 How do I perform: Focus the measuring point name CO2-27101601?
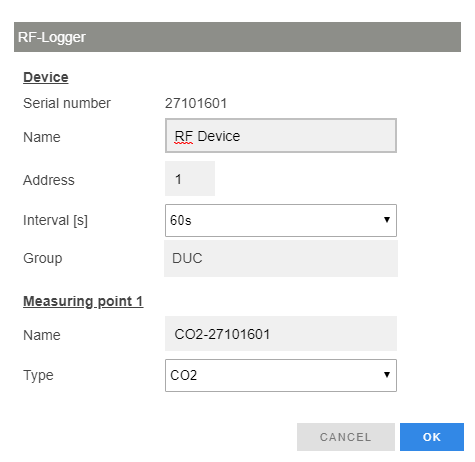[281, 333]
